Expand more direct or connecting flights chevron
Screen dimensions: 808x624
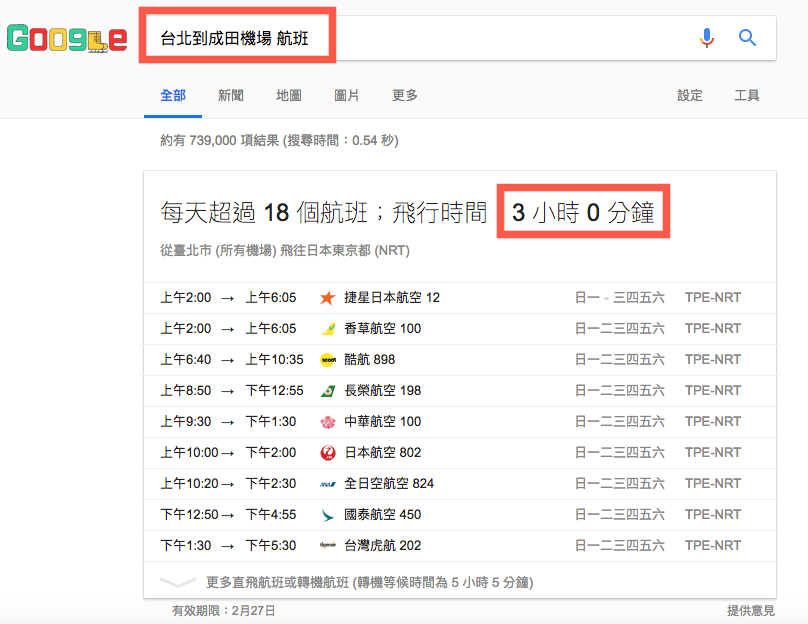tap(178, 582)
